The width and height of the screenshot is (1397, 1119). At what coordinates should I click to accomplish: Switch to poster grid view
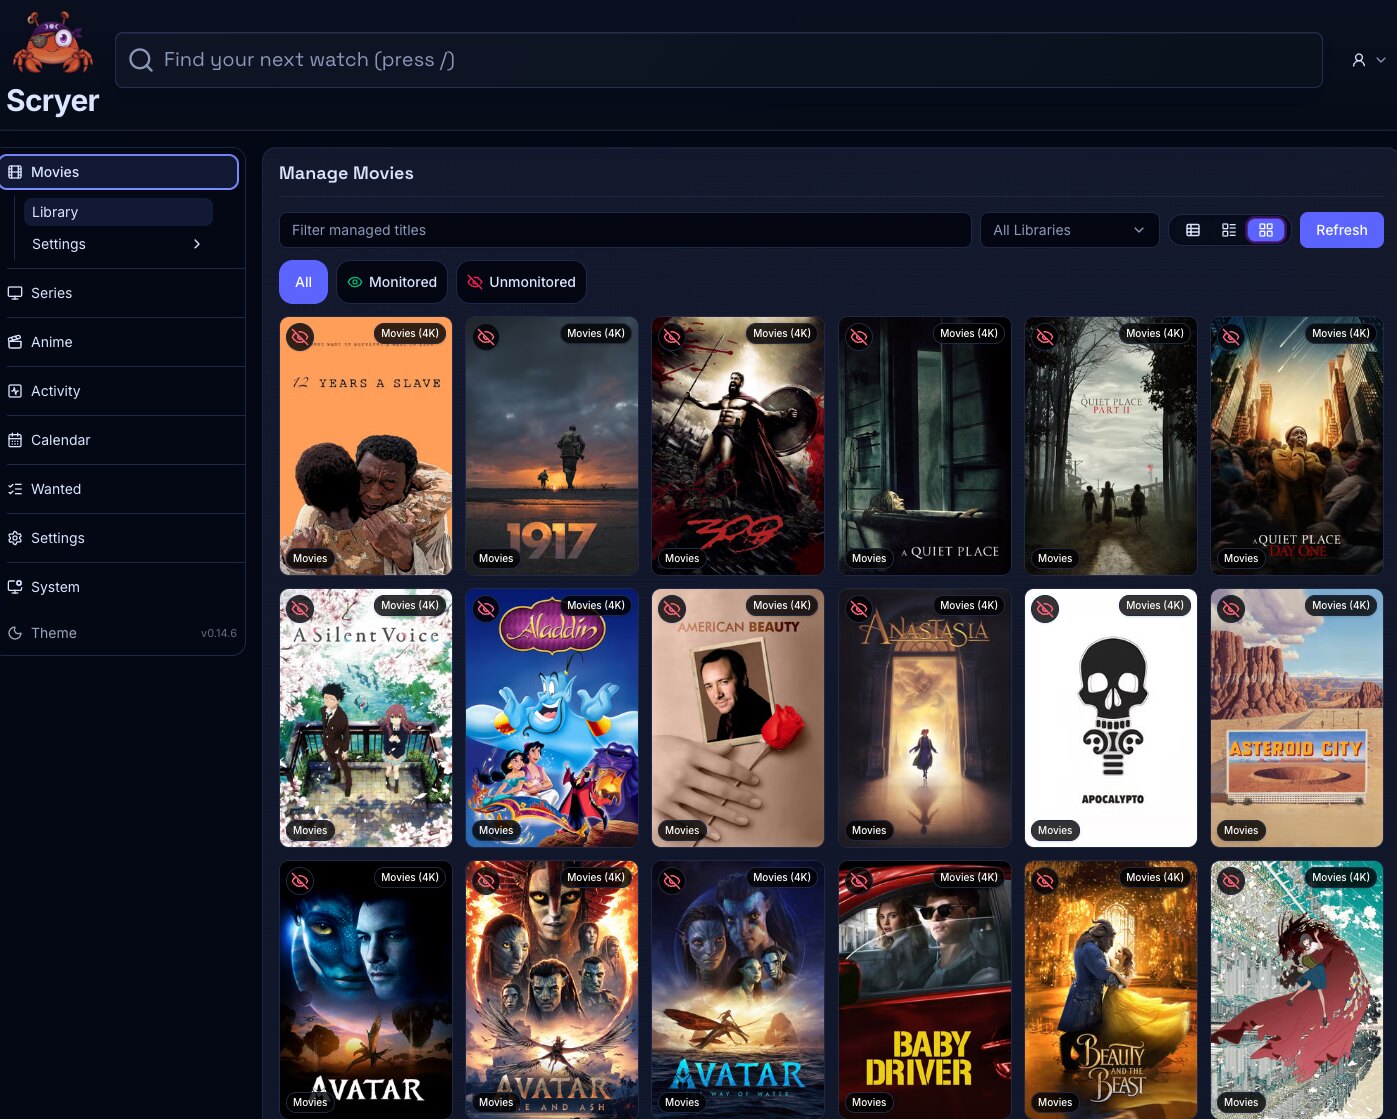coord(1266,230)
